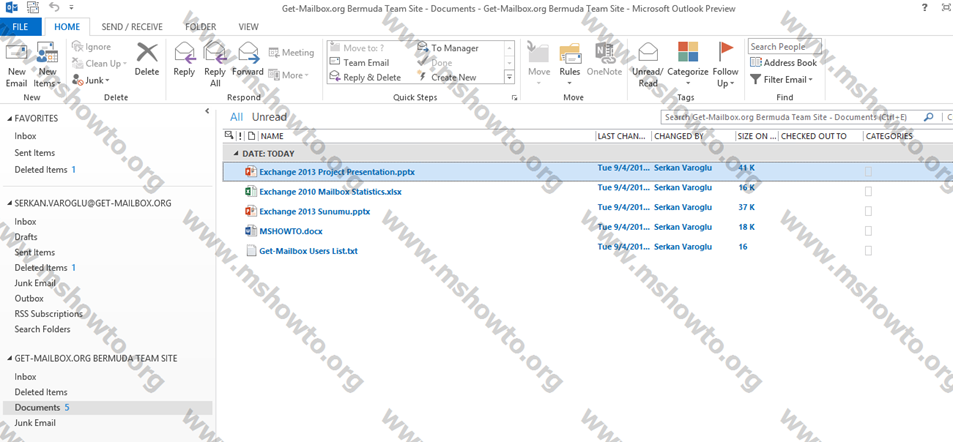The image size is (953, 442).
Task: Open the Filter Email dropdown
Action: [781, 80]
